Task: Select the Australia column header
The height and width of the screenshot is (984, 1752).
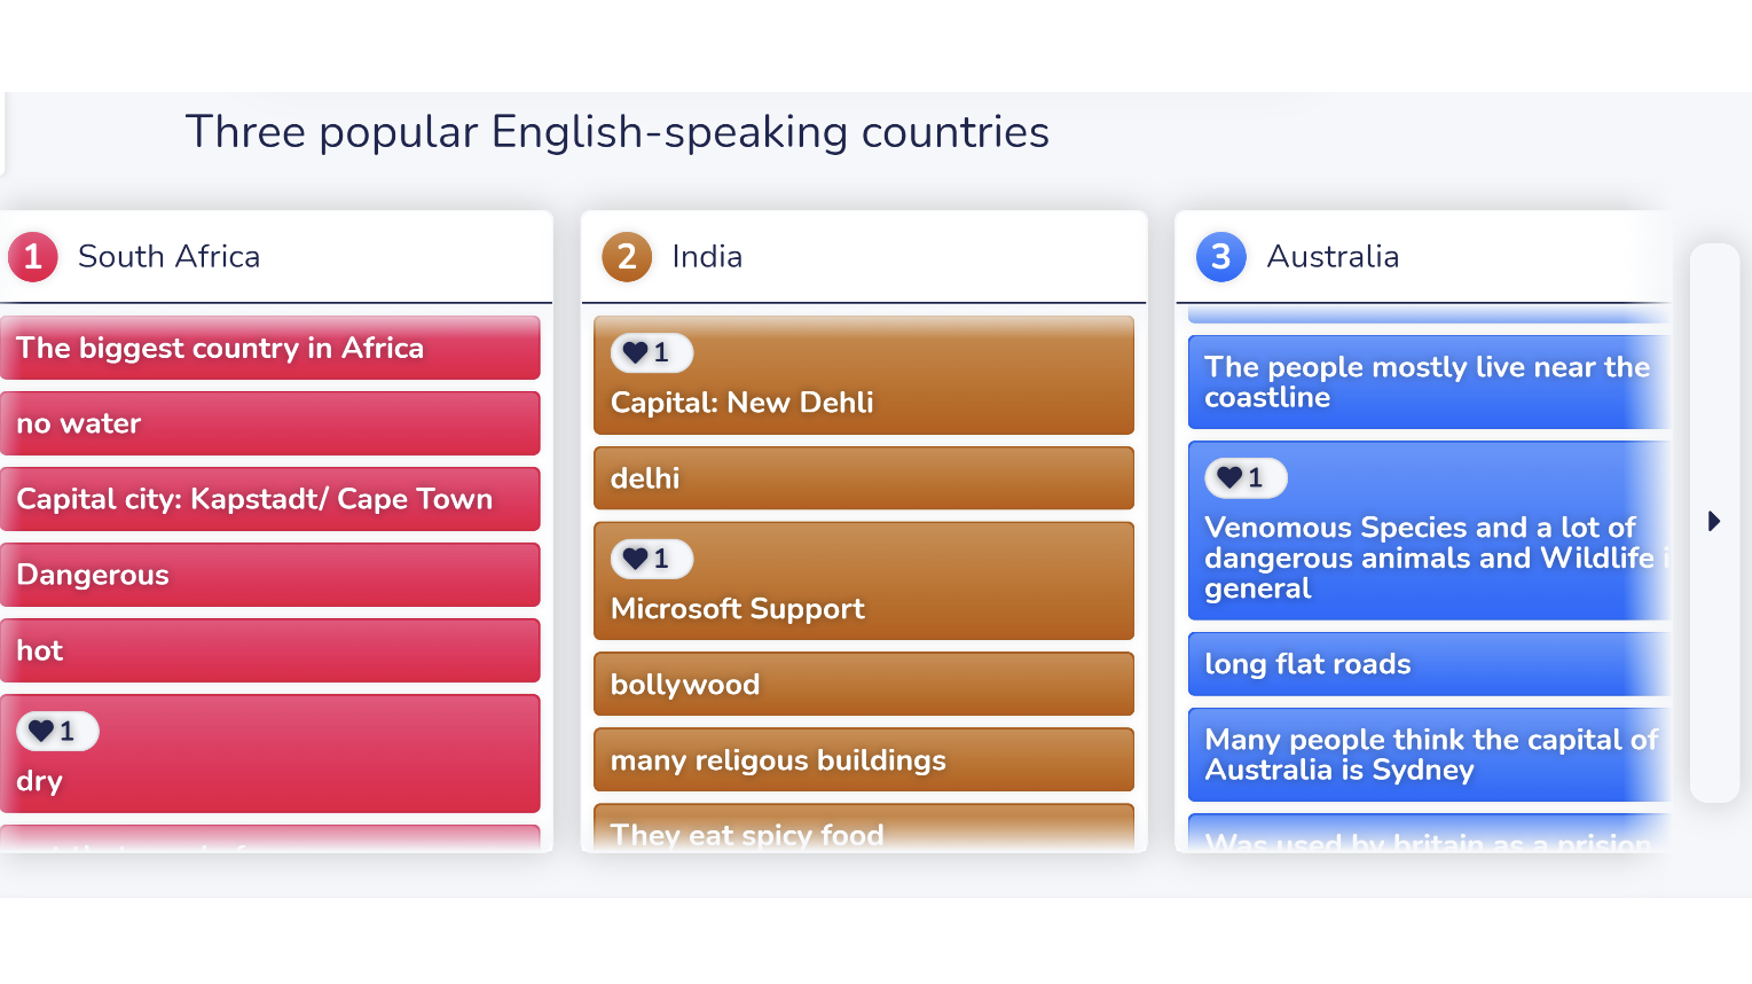Action: point(1332,257)
